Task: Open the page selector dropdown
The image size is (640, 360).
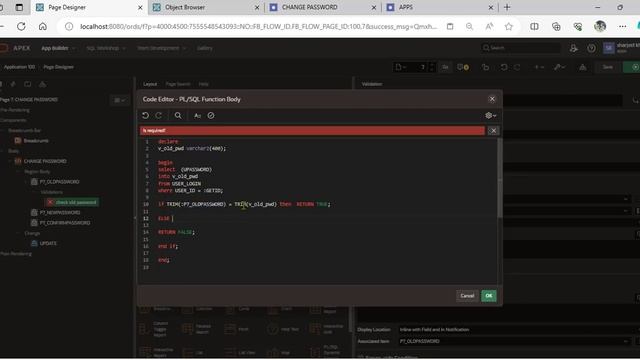Action: (401, 67)
